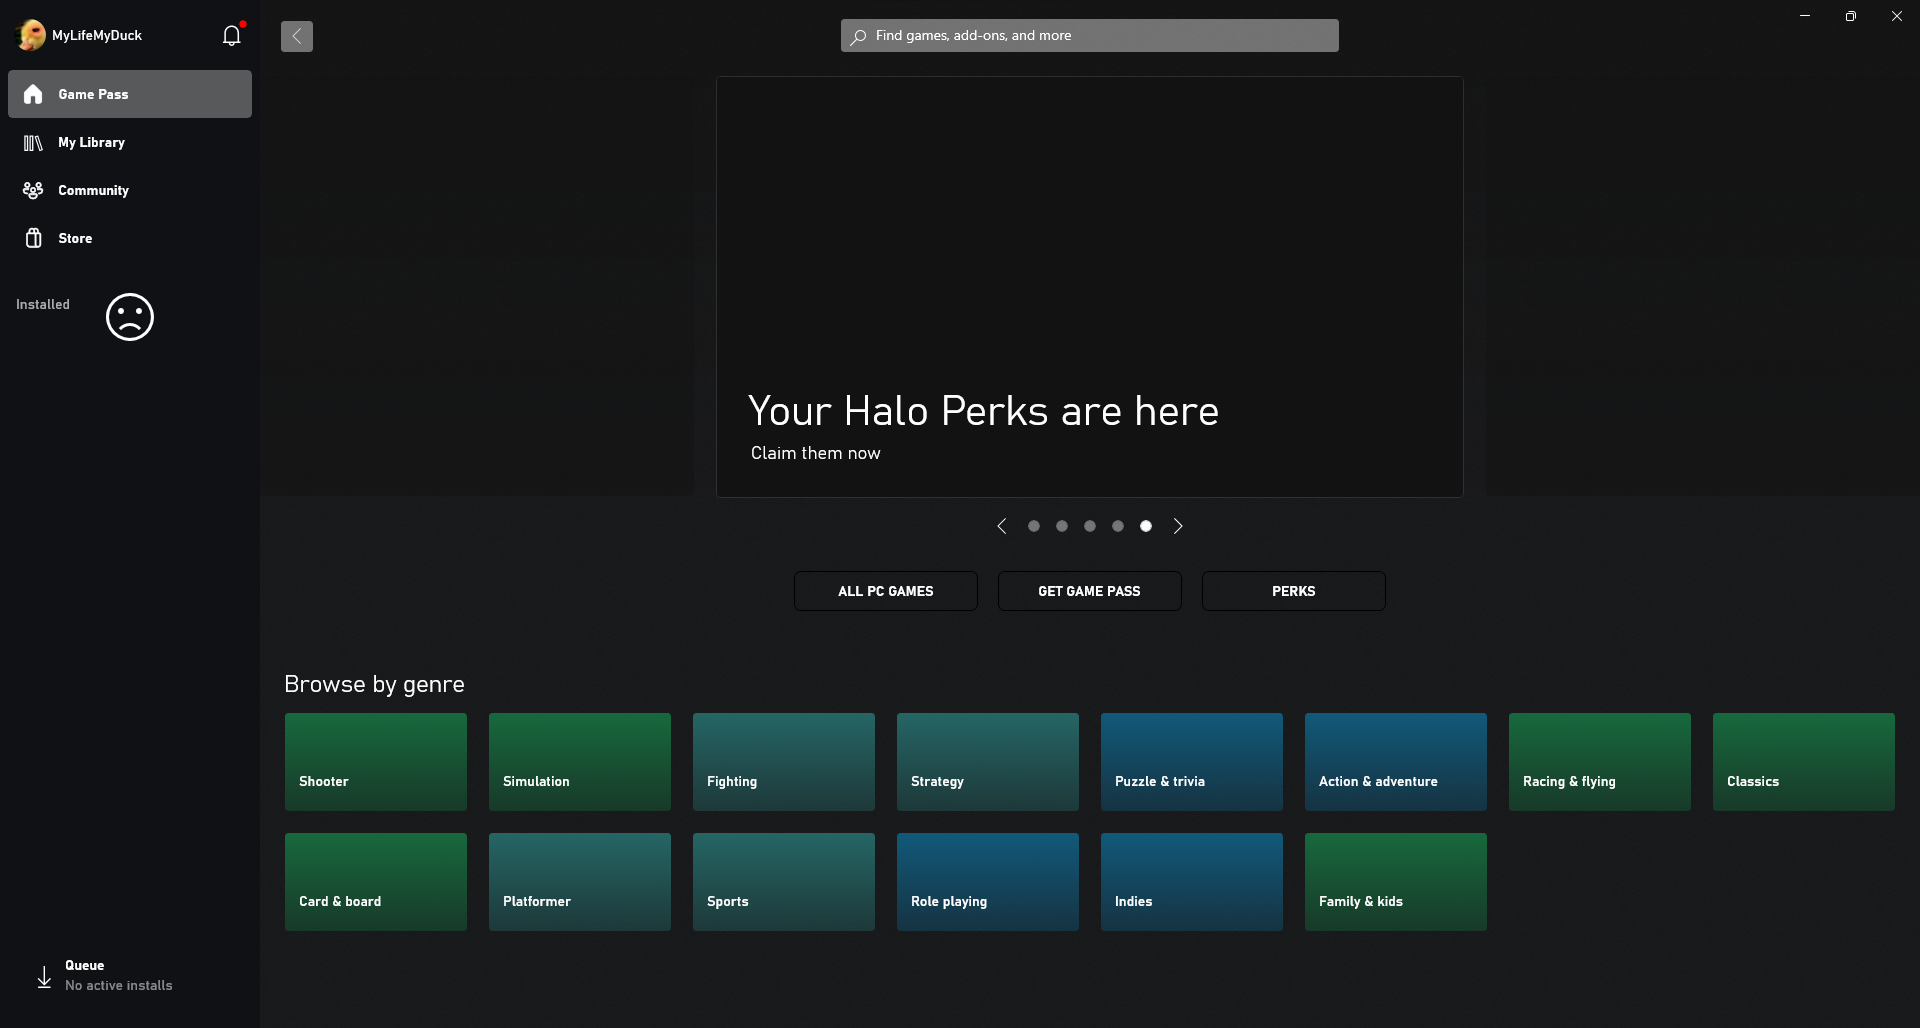Select the fifth carousel dot

(x=1146, y=526)
